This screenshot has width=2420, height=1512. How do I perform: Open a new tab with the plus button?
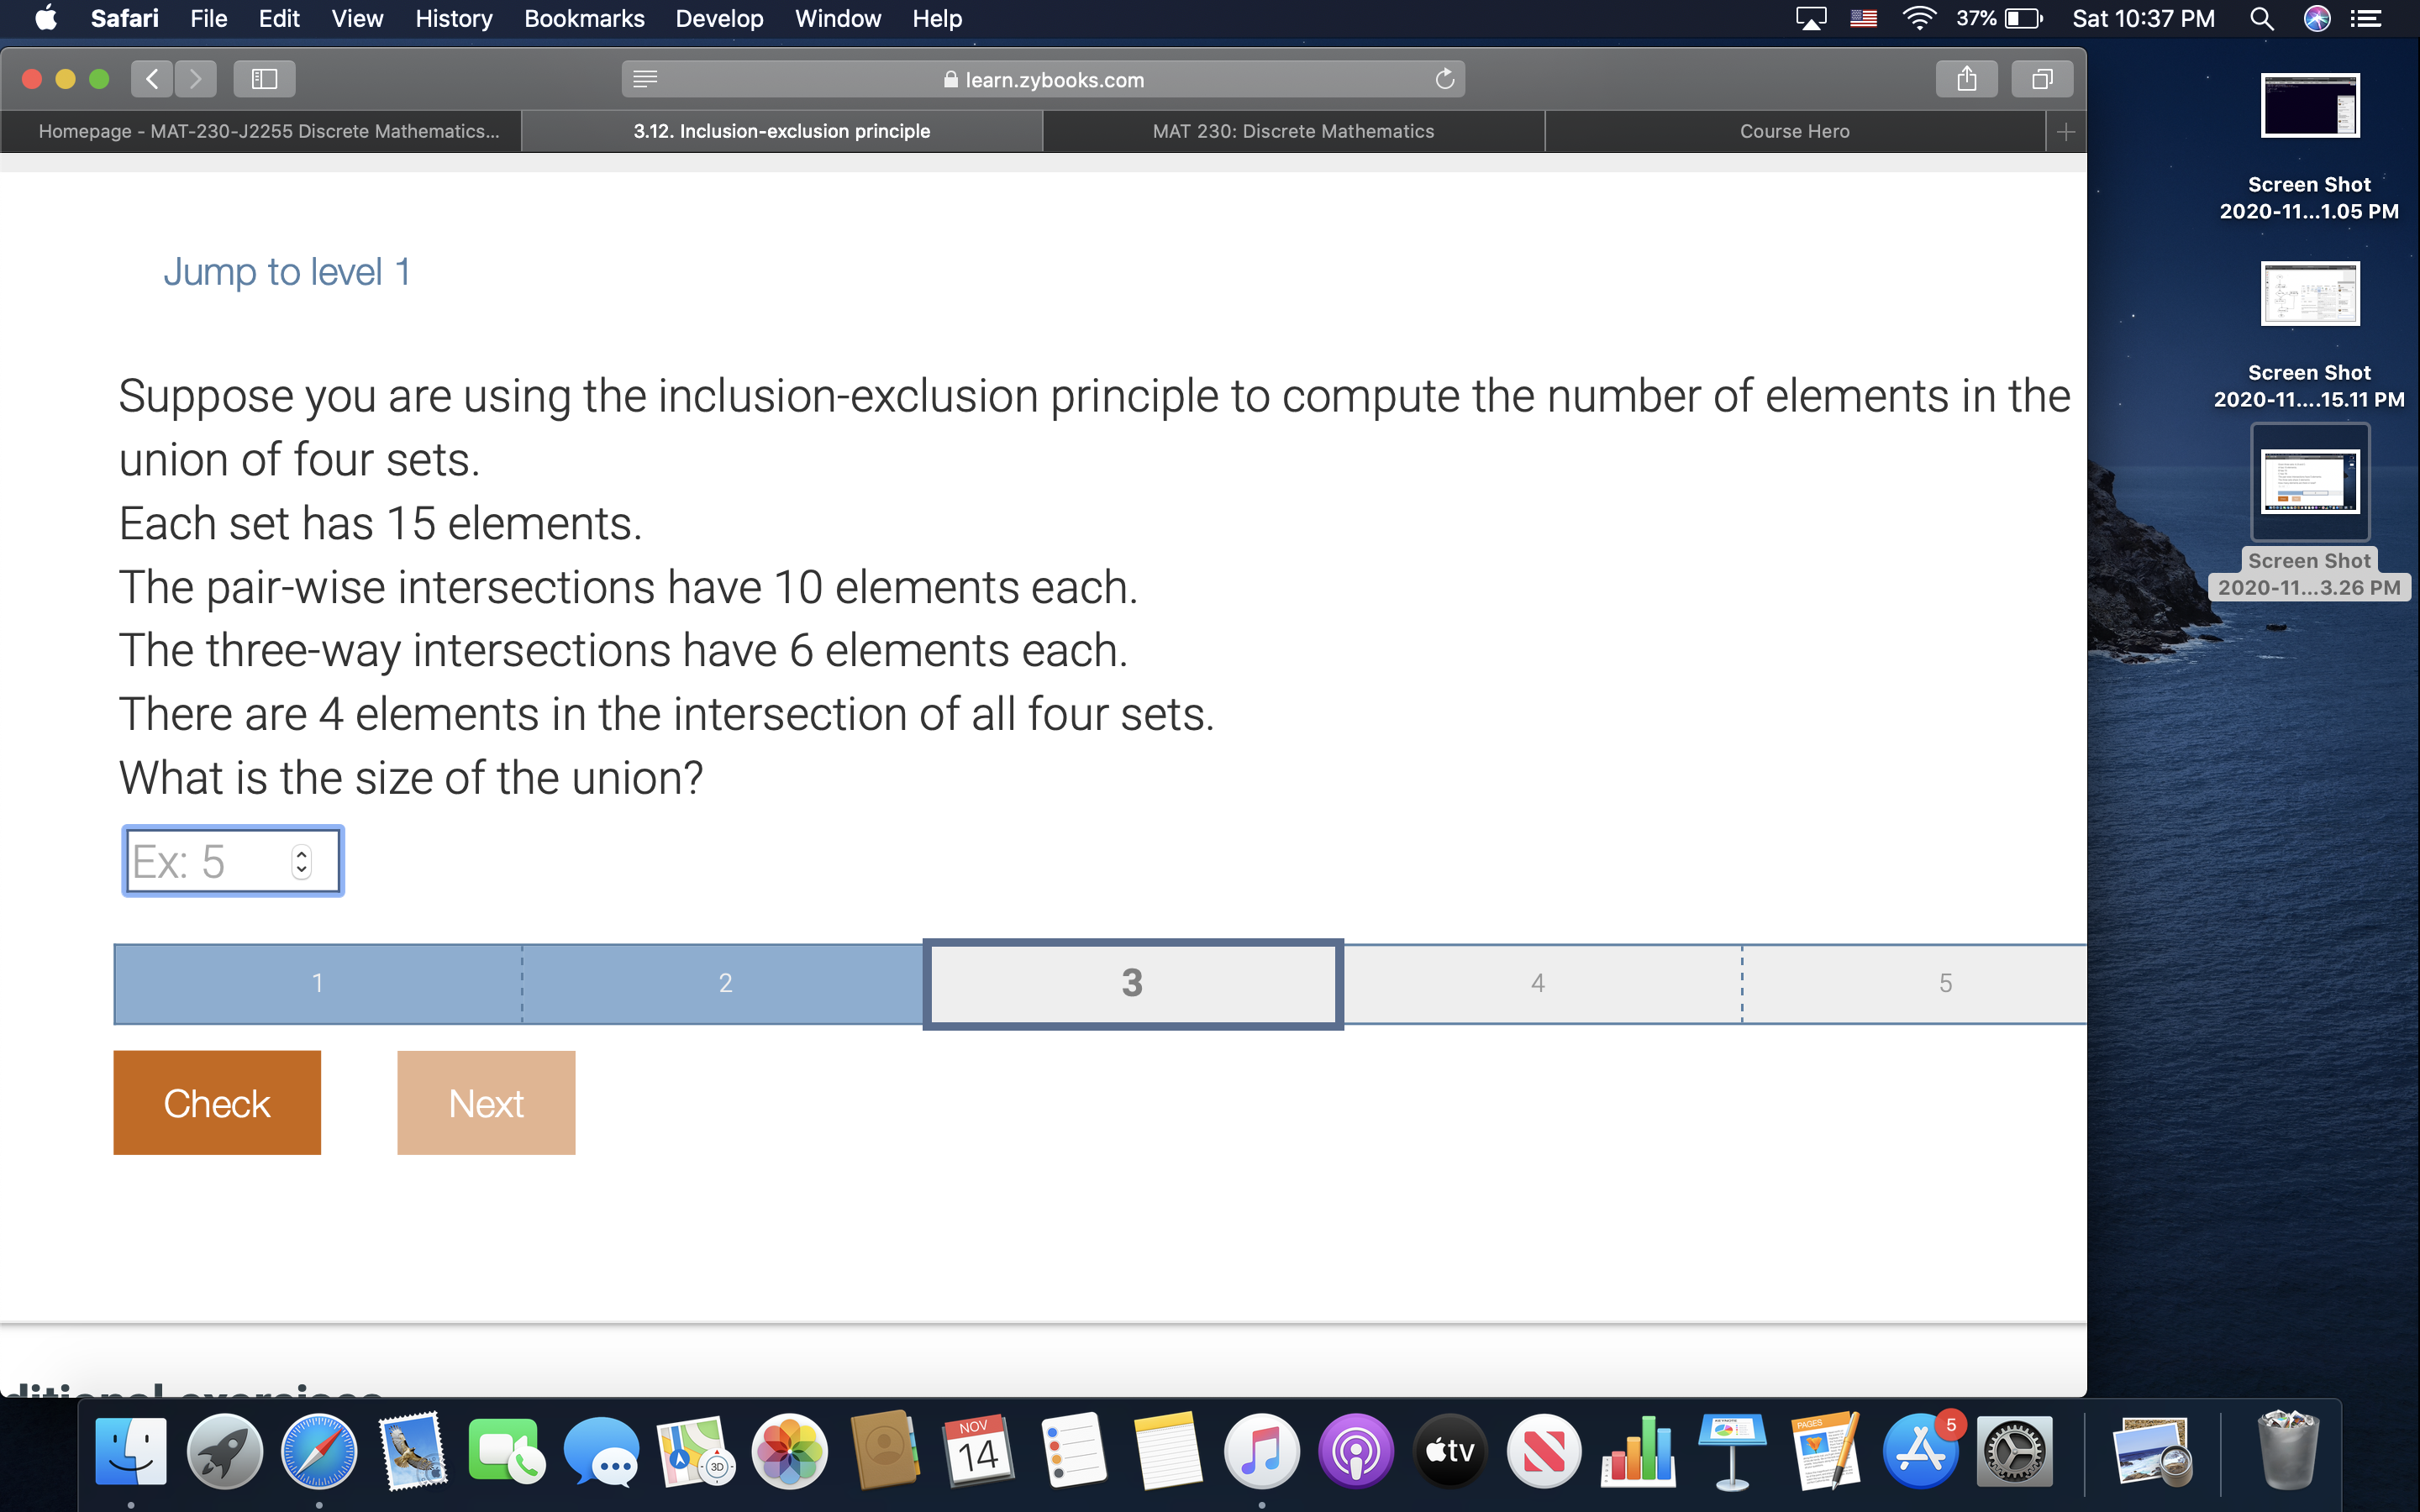(2066, 130)
